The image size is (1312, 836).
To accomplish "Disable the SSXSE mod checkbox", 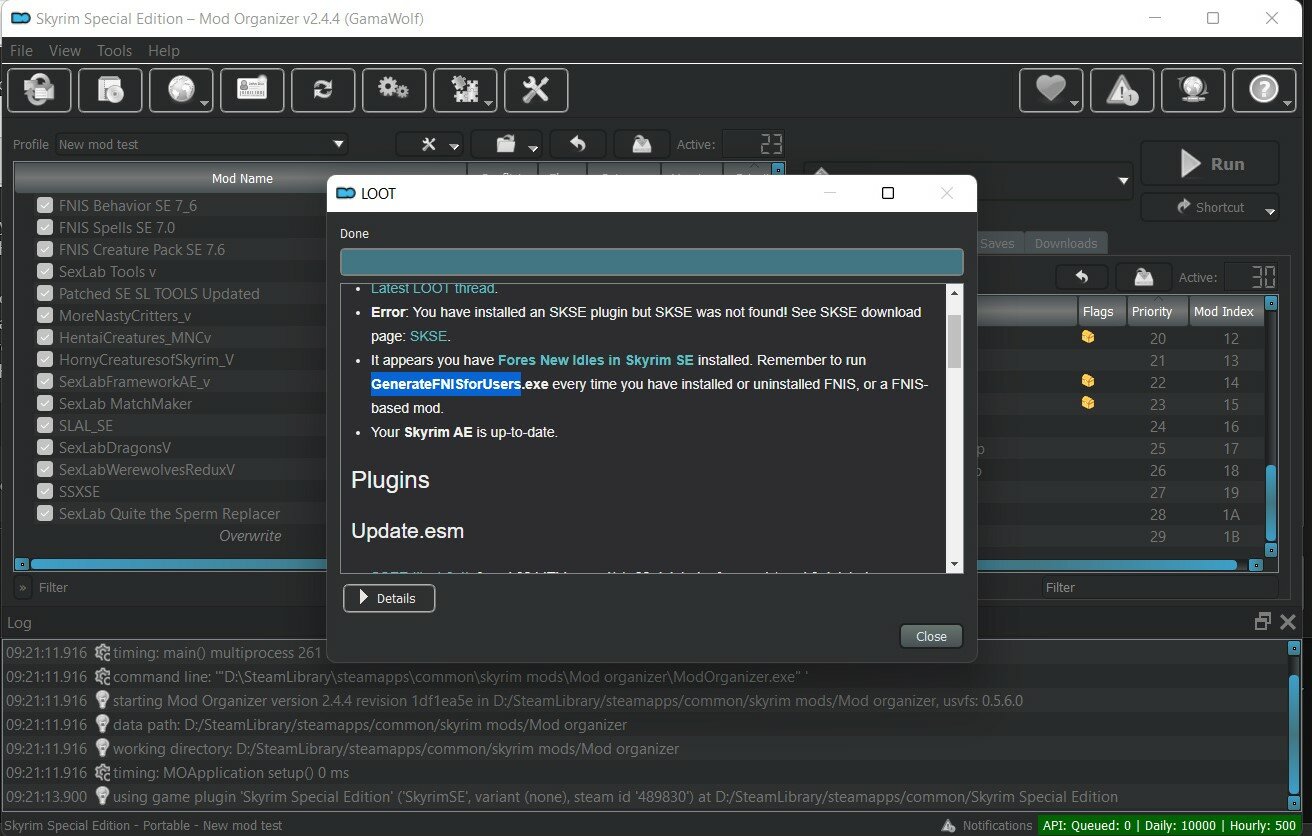I will tap(45, 491).
